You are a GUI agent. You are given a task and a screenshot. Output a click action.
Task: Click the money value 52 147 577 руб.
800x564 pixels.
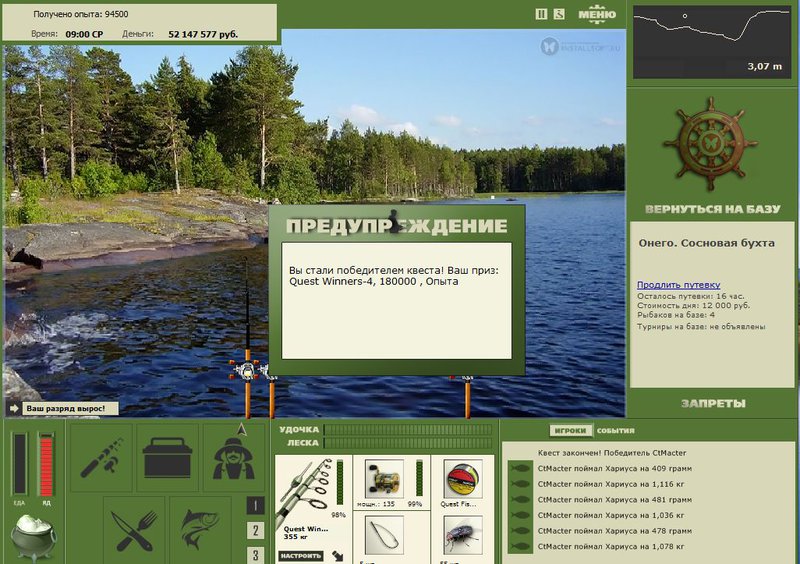[x=203, y=34]
